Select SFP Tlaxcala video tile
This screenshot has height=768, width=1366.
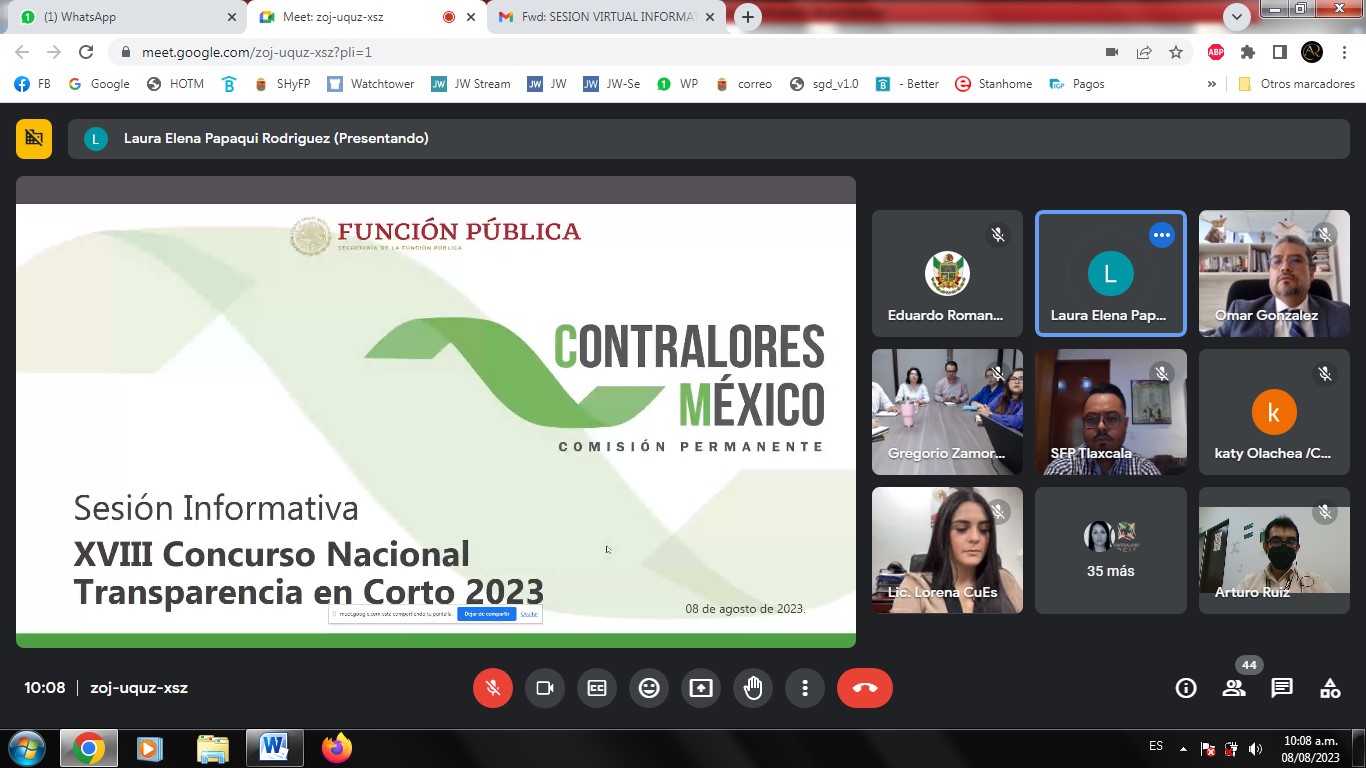(x=1111, y=411)
